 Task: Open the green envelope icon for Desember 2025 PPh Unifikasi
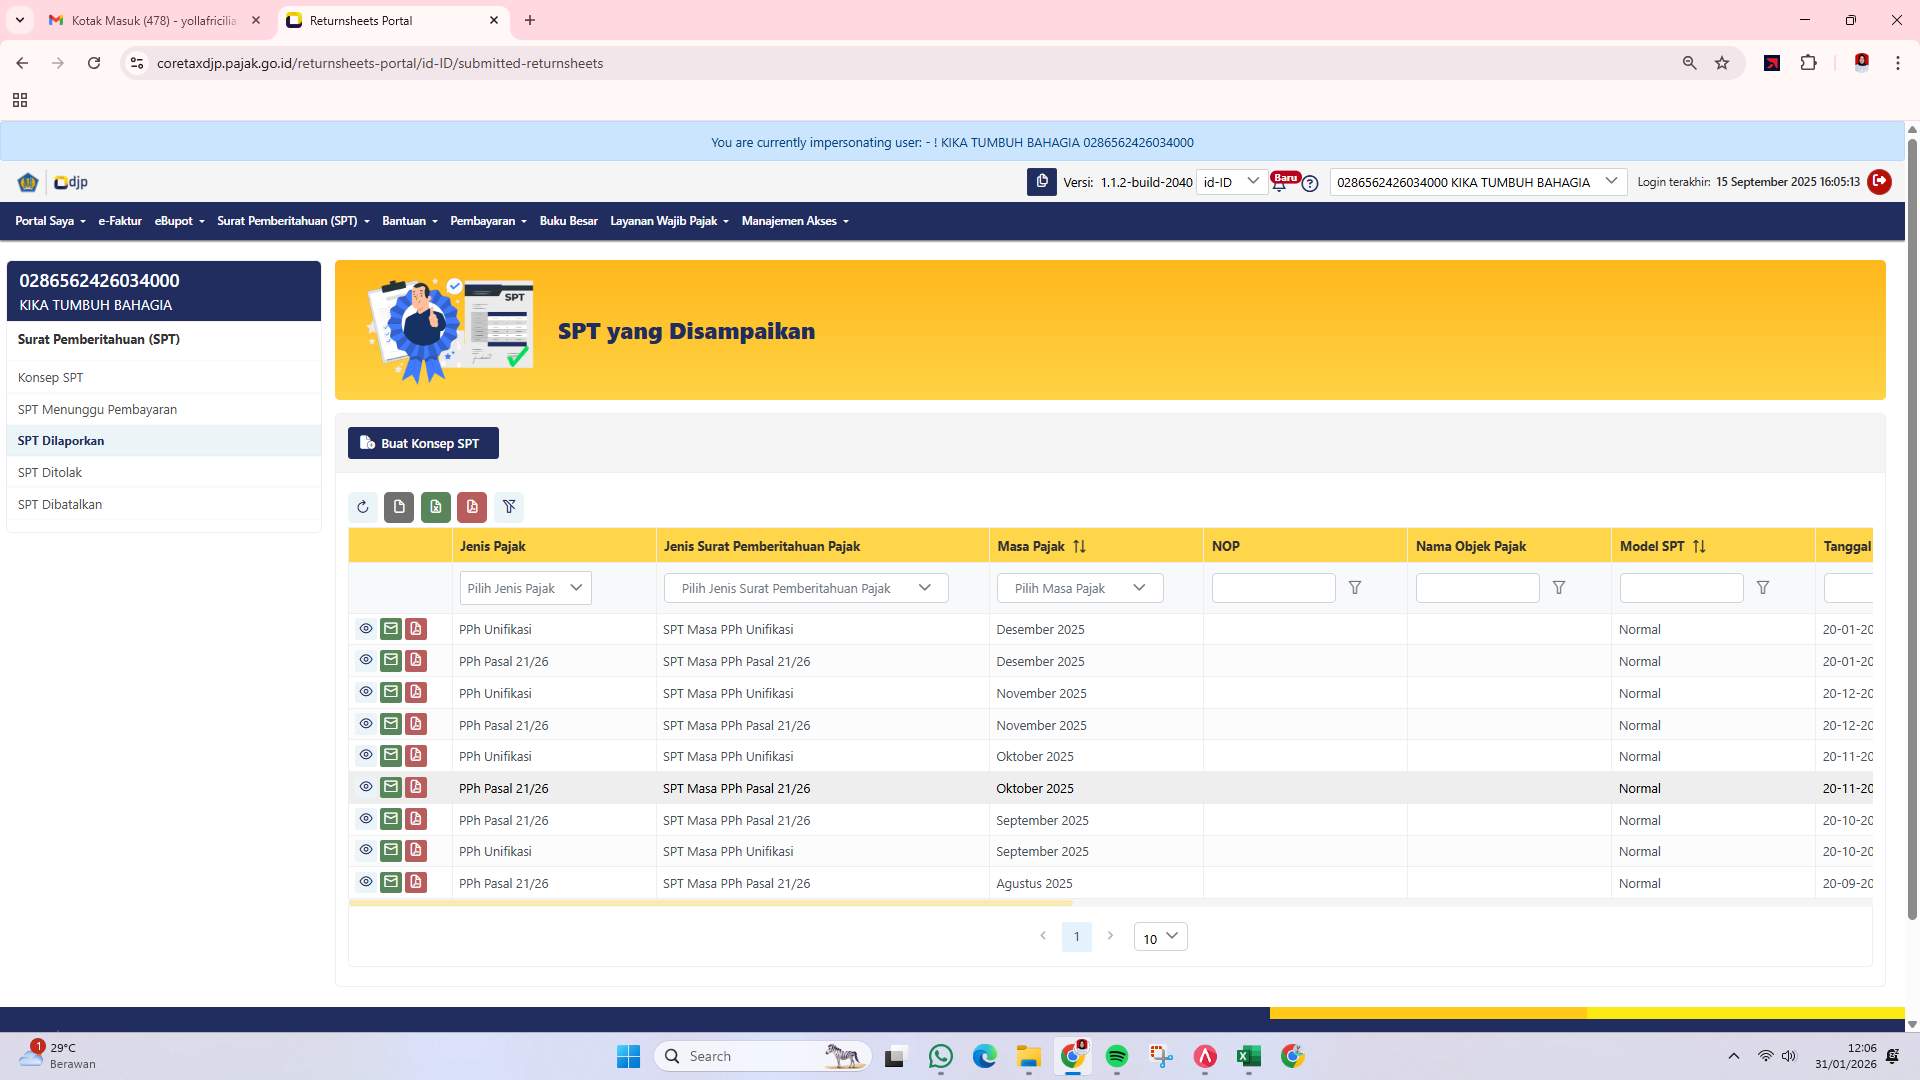tap(390, 628)
